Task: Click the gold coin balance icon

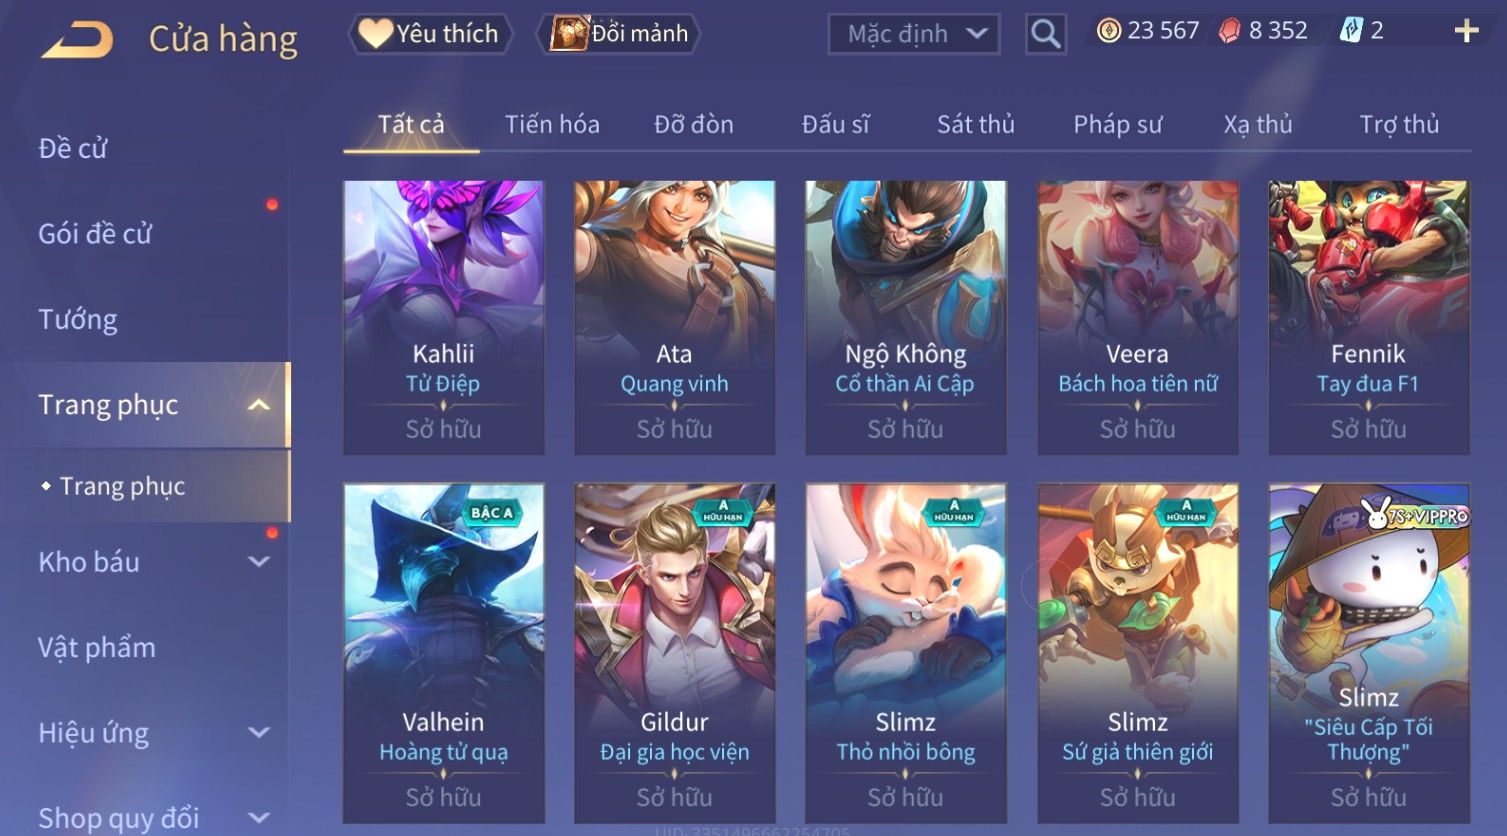Action: 1108,31
